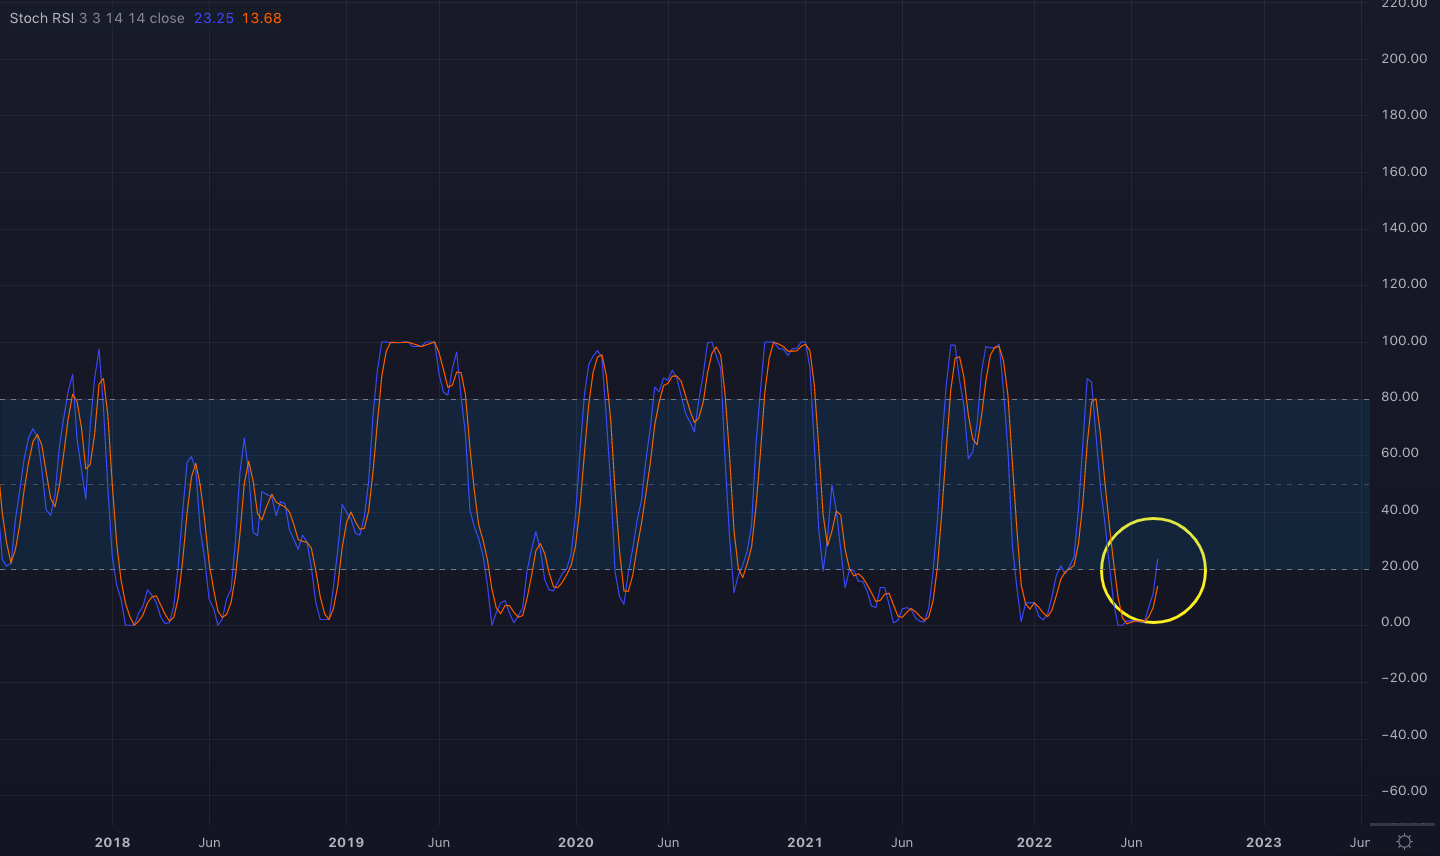The height and width of the screenshot is (856, 1440).
Task: Click the 180.00 price scale label
Action: pos(1404,114)
